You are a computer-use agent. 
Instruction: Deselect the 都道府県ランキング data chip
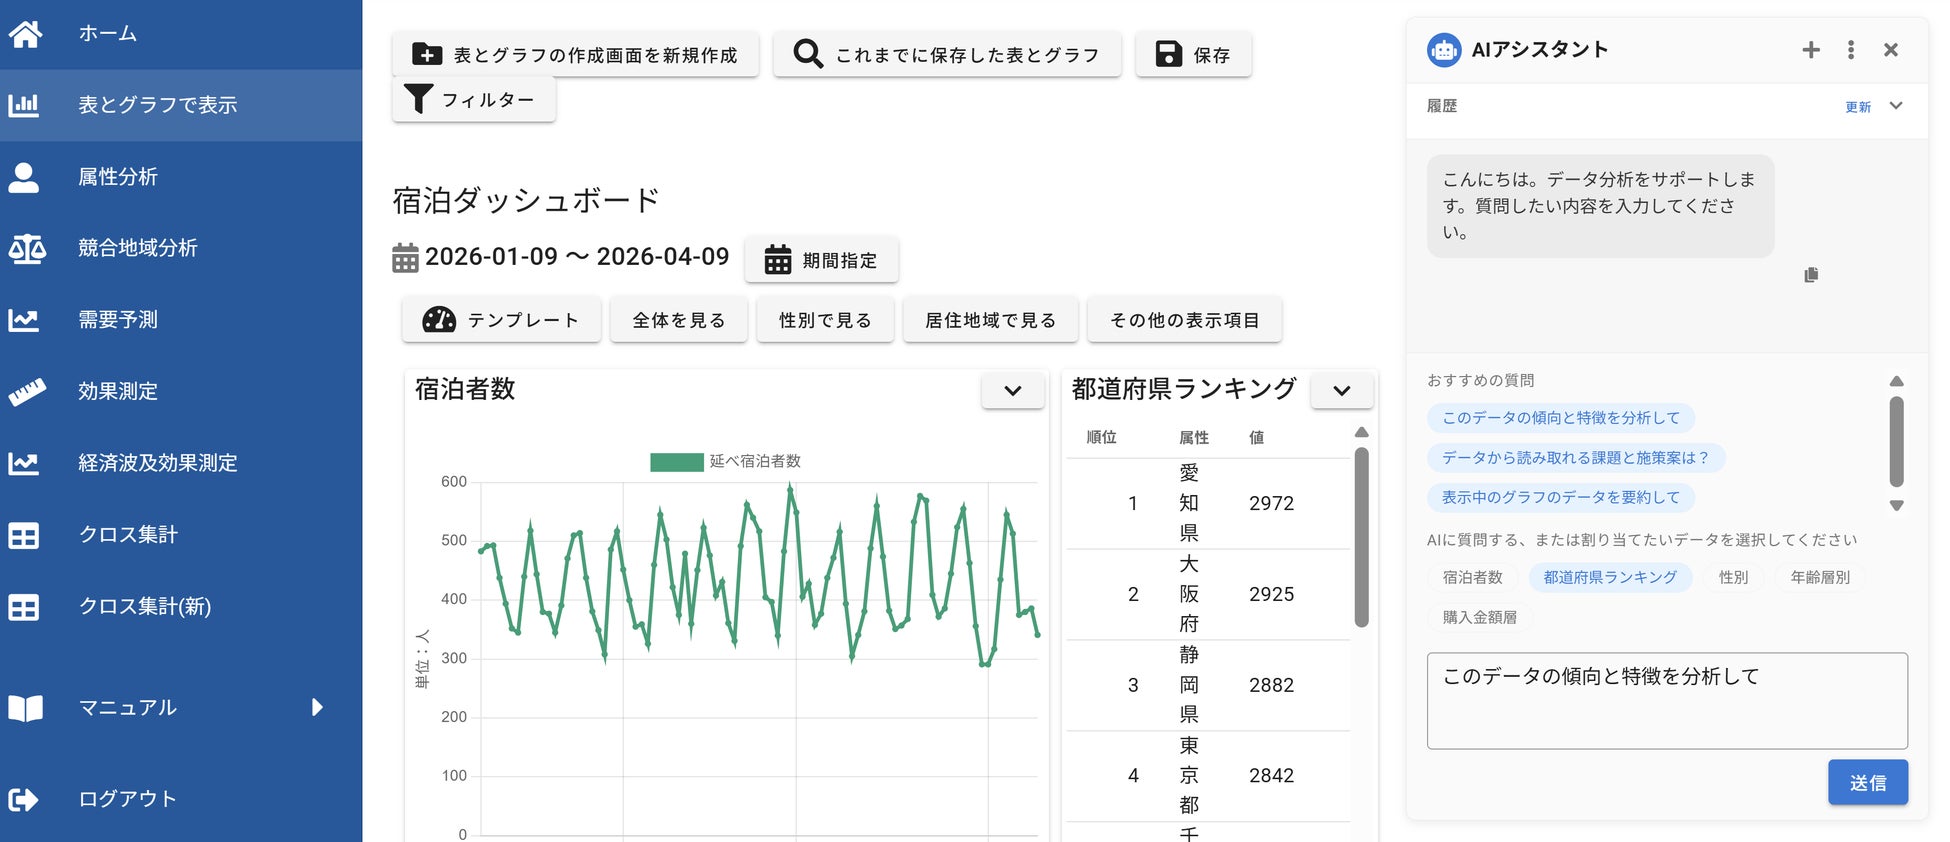tap(1609, 577)
